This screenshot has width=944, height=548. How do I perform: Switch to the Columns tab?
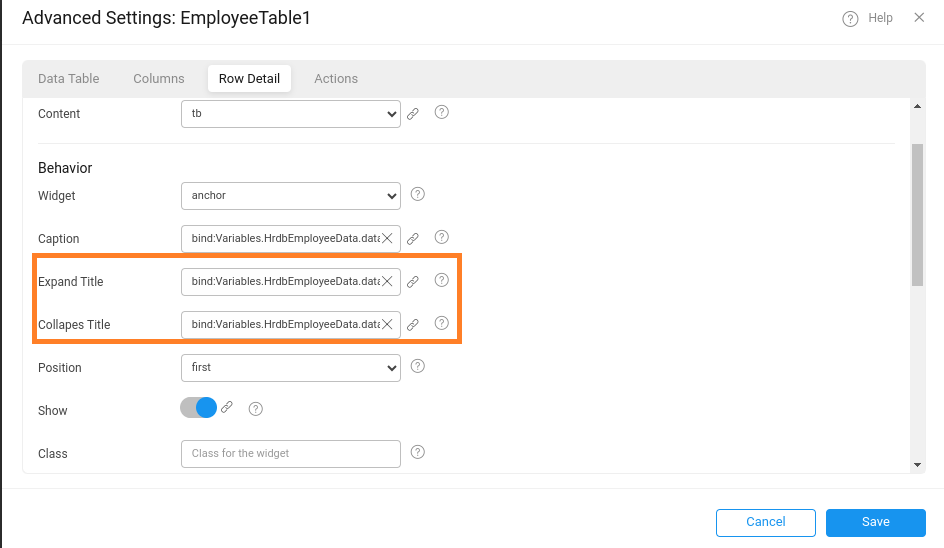159,79
